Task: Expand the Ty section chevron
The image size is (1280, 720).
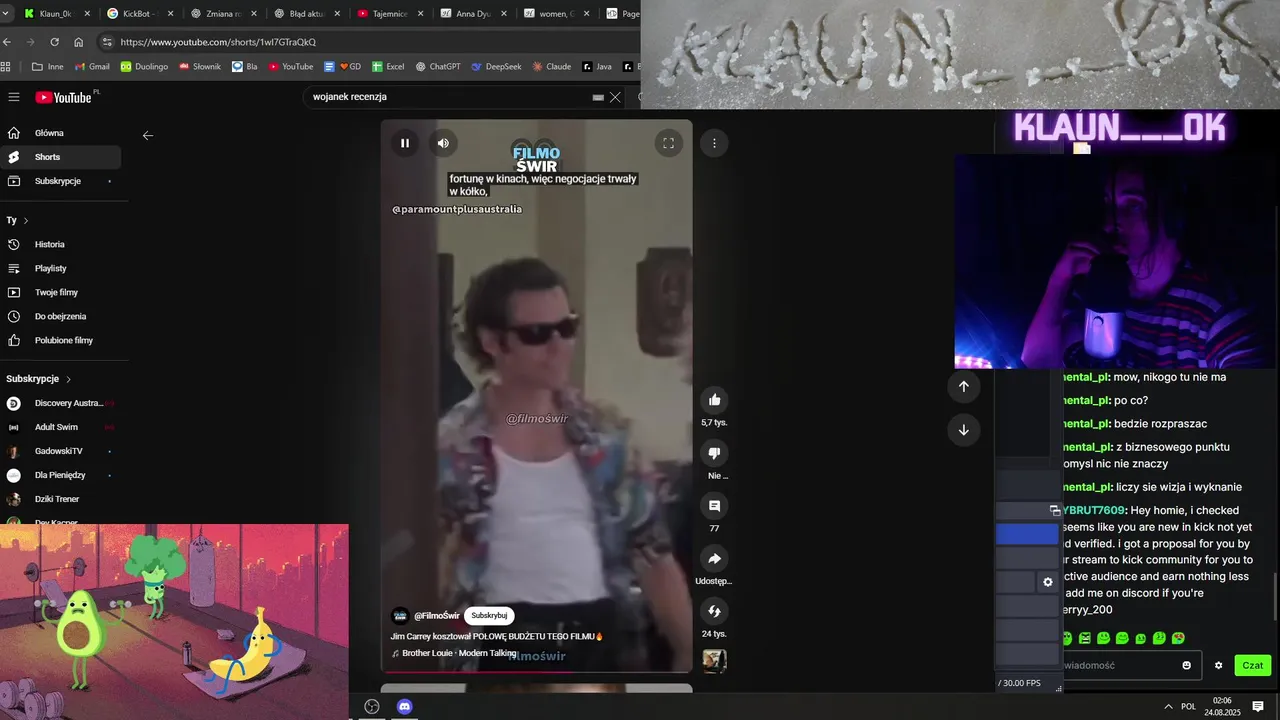Action: click(x=26, y=220)
